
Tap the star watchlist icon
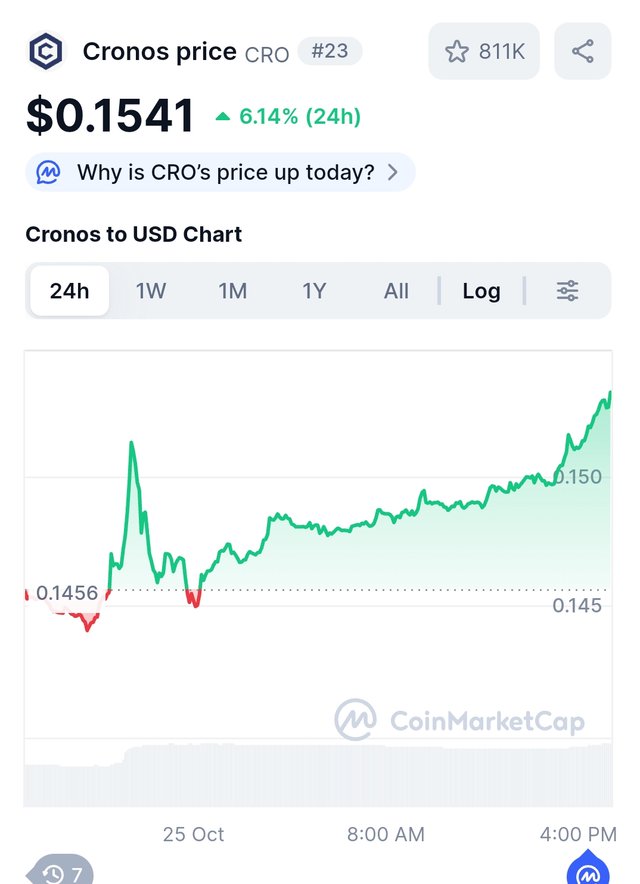coord(457,51)
